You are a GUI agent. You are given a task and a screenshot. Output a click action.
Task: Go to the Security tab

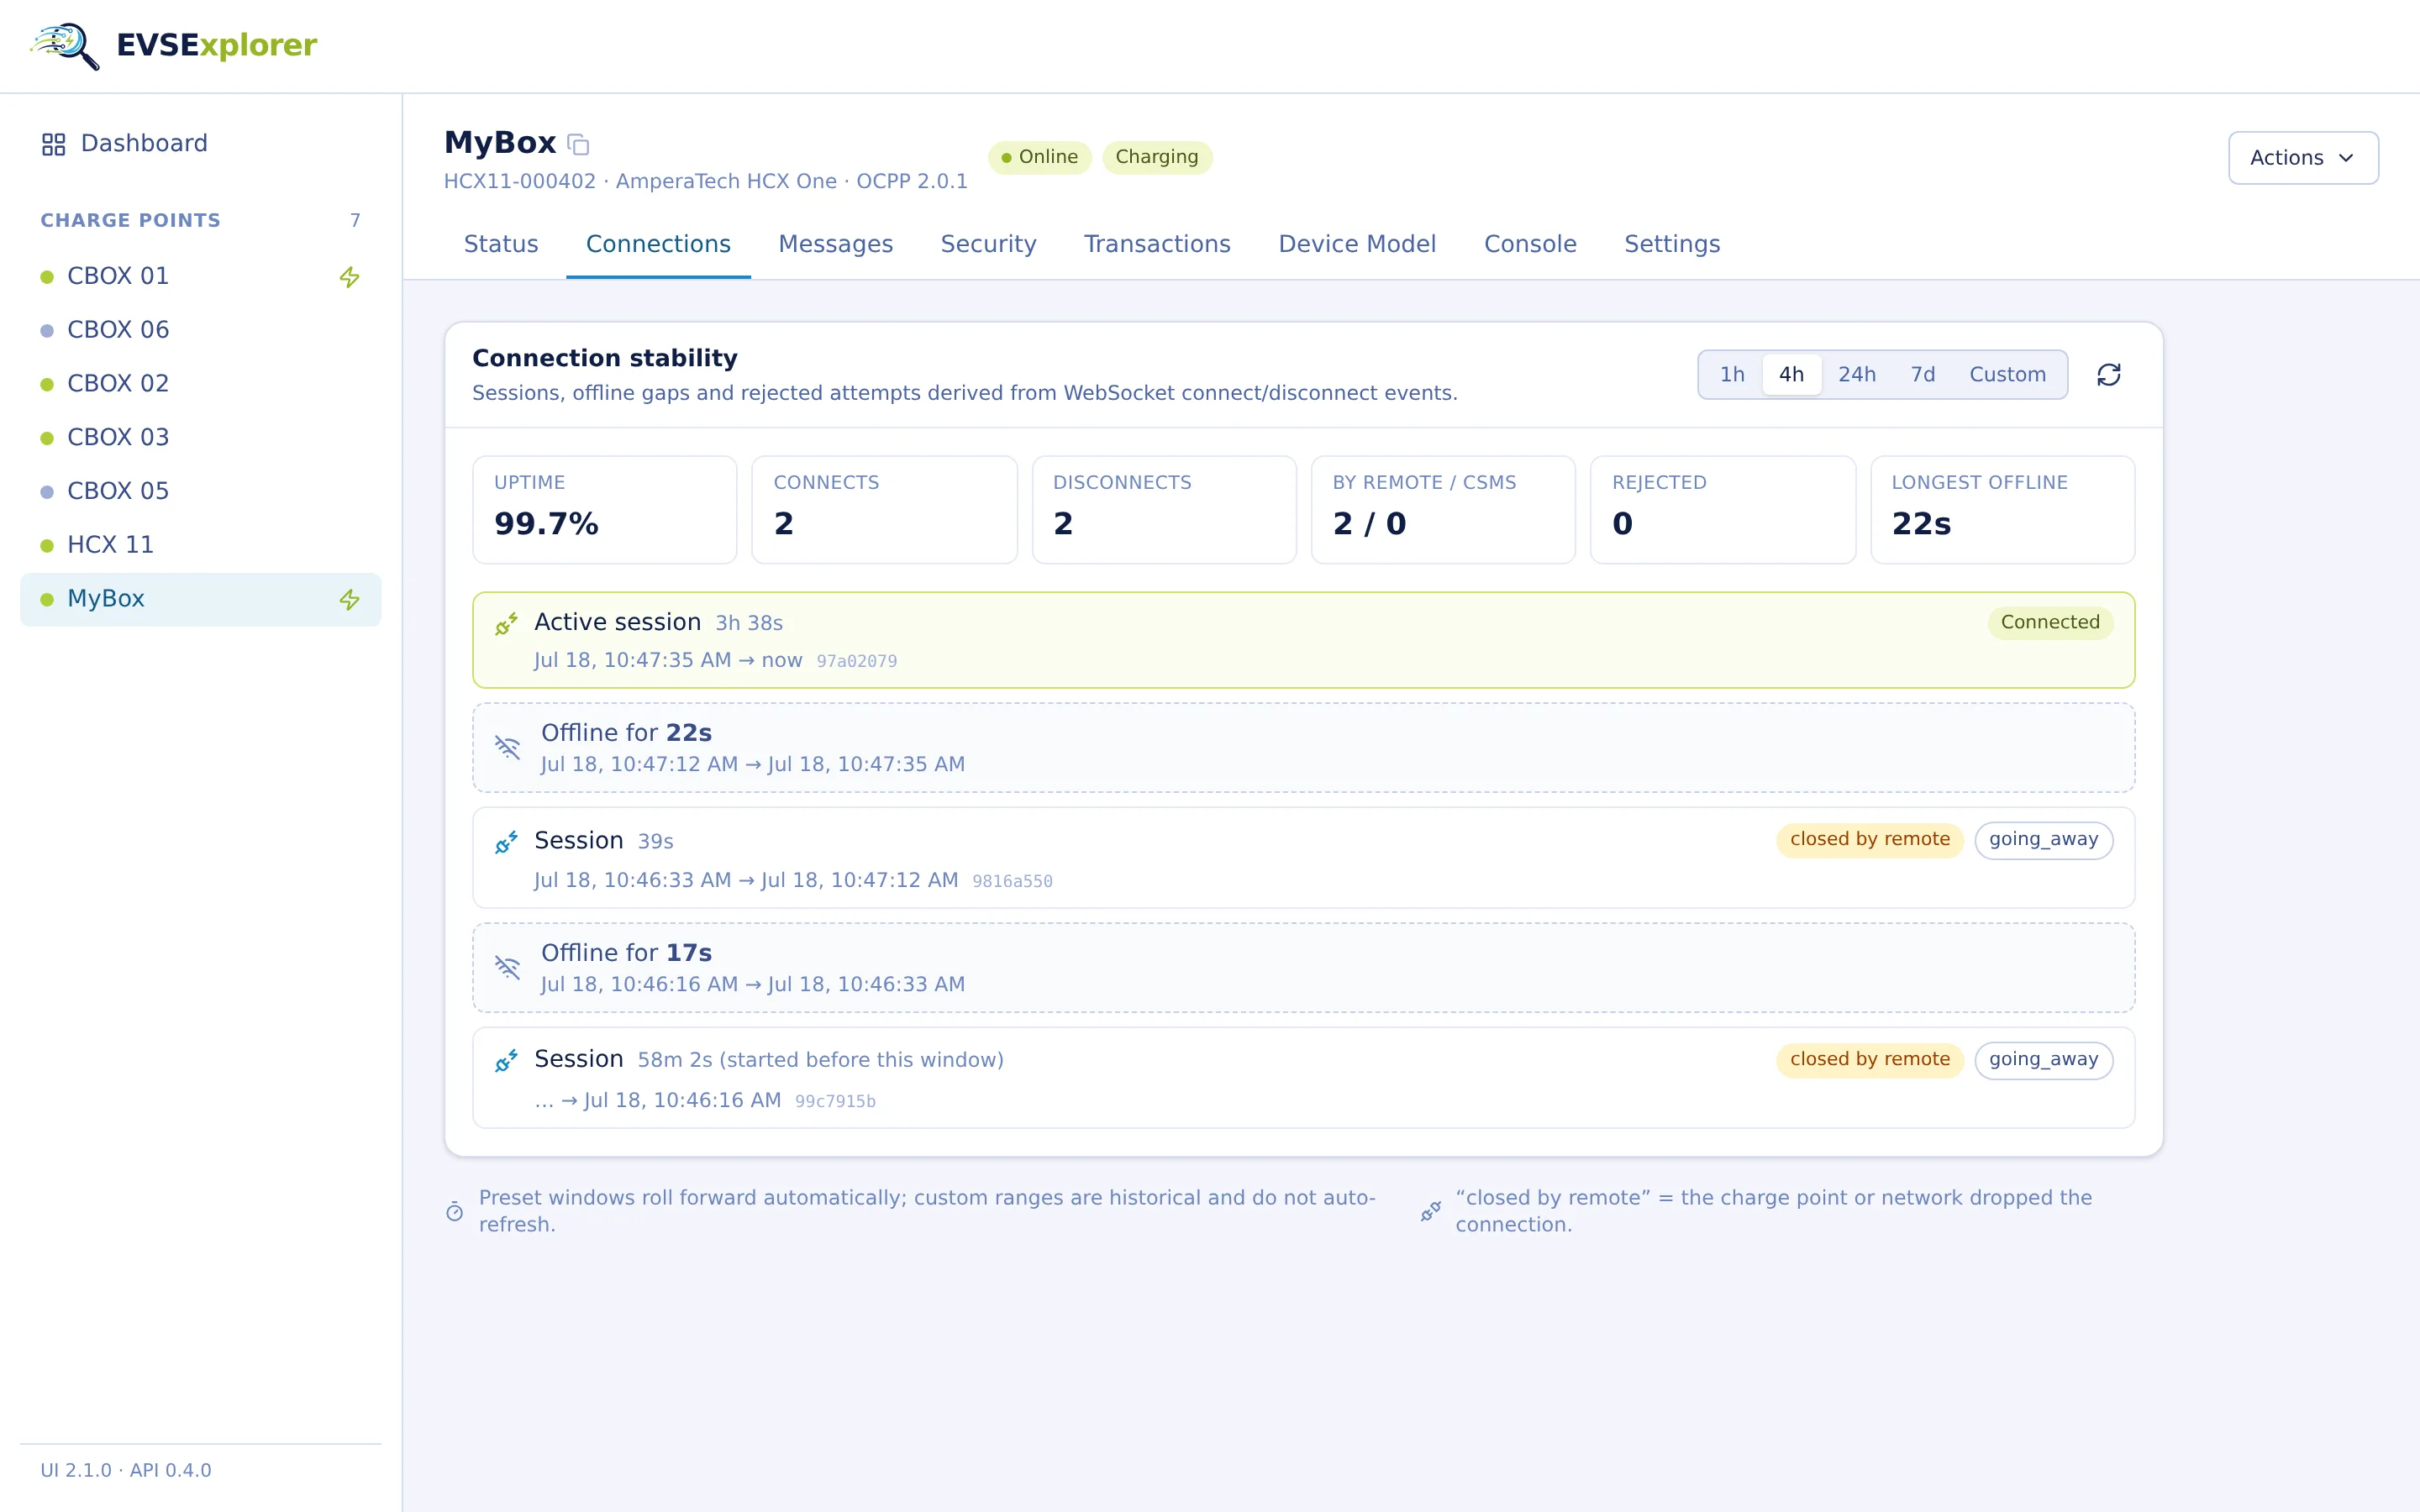pyautogui.click(x=988, y=244)
